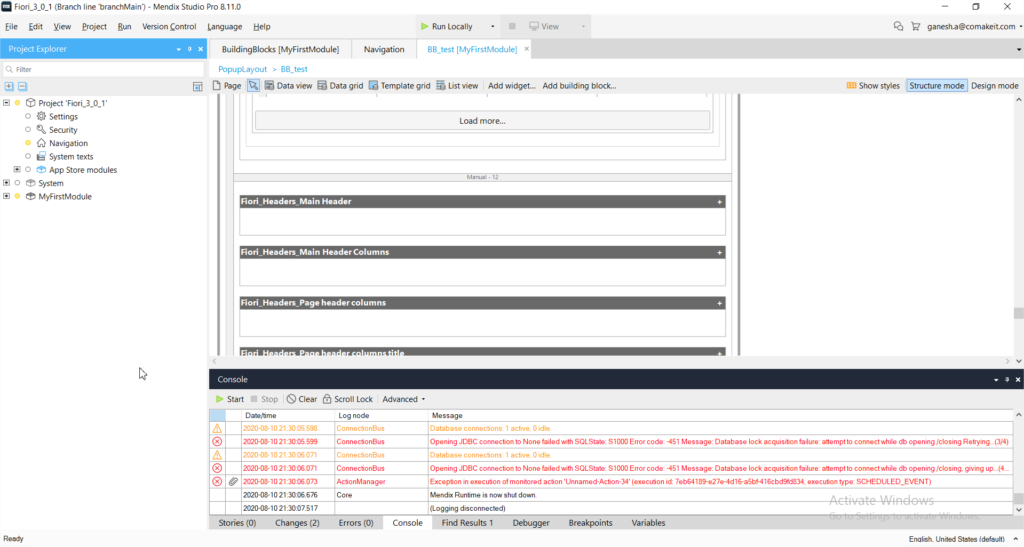Open the document tabs list dropdown
Viewport: 1024px width, 547px height.
coord(1019,50)
